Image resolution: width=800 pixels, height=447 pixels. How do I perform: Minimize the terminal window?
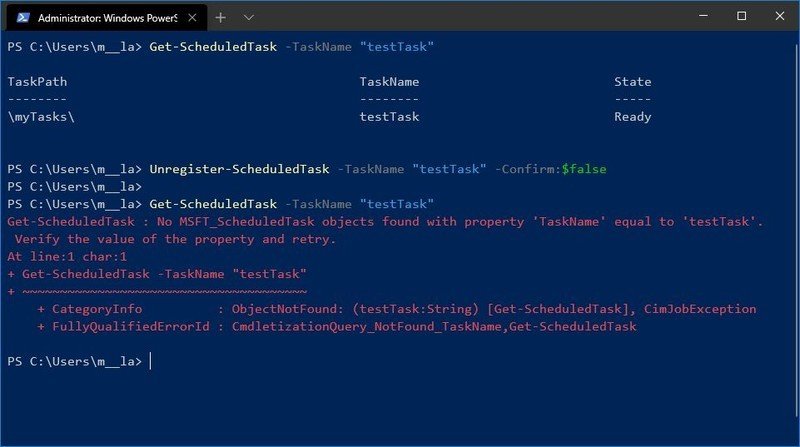(703, 16)
